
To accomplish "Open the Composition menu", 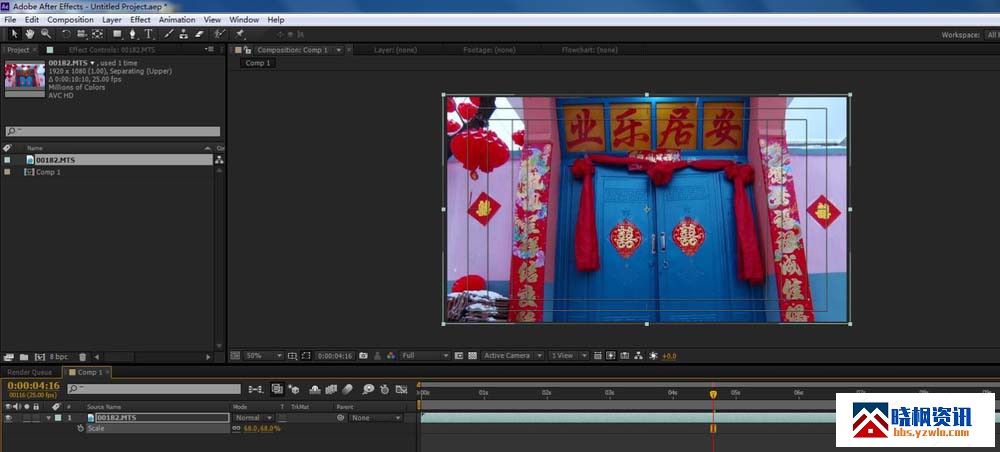I will click(x=70, y=20).
